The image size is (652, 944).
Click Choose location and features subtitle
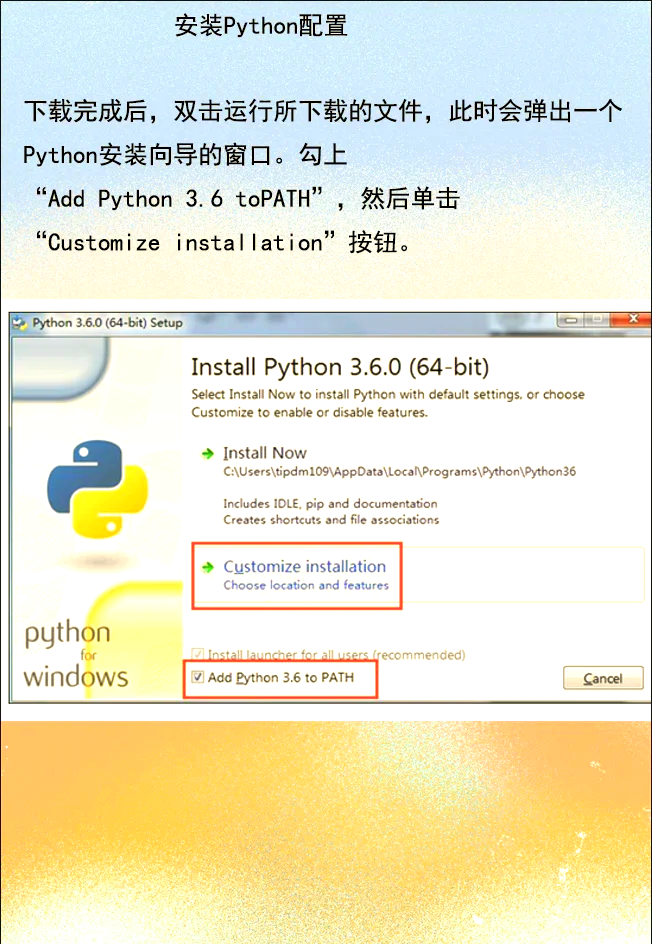click(x=306, y=585)
